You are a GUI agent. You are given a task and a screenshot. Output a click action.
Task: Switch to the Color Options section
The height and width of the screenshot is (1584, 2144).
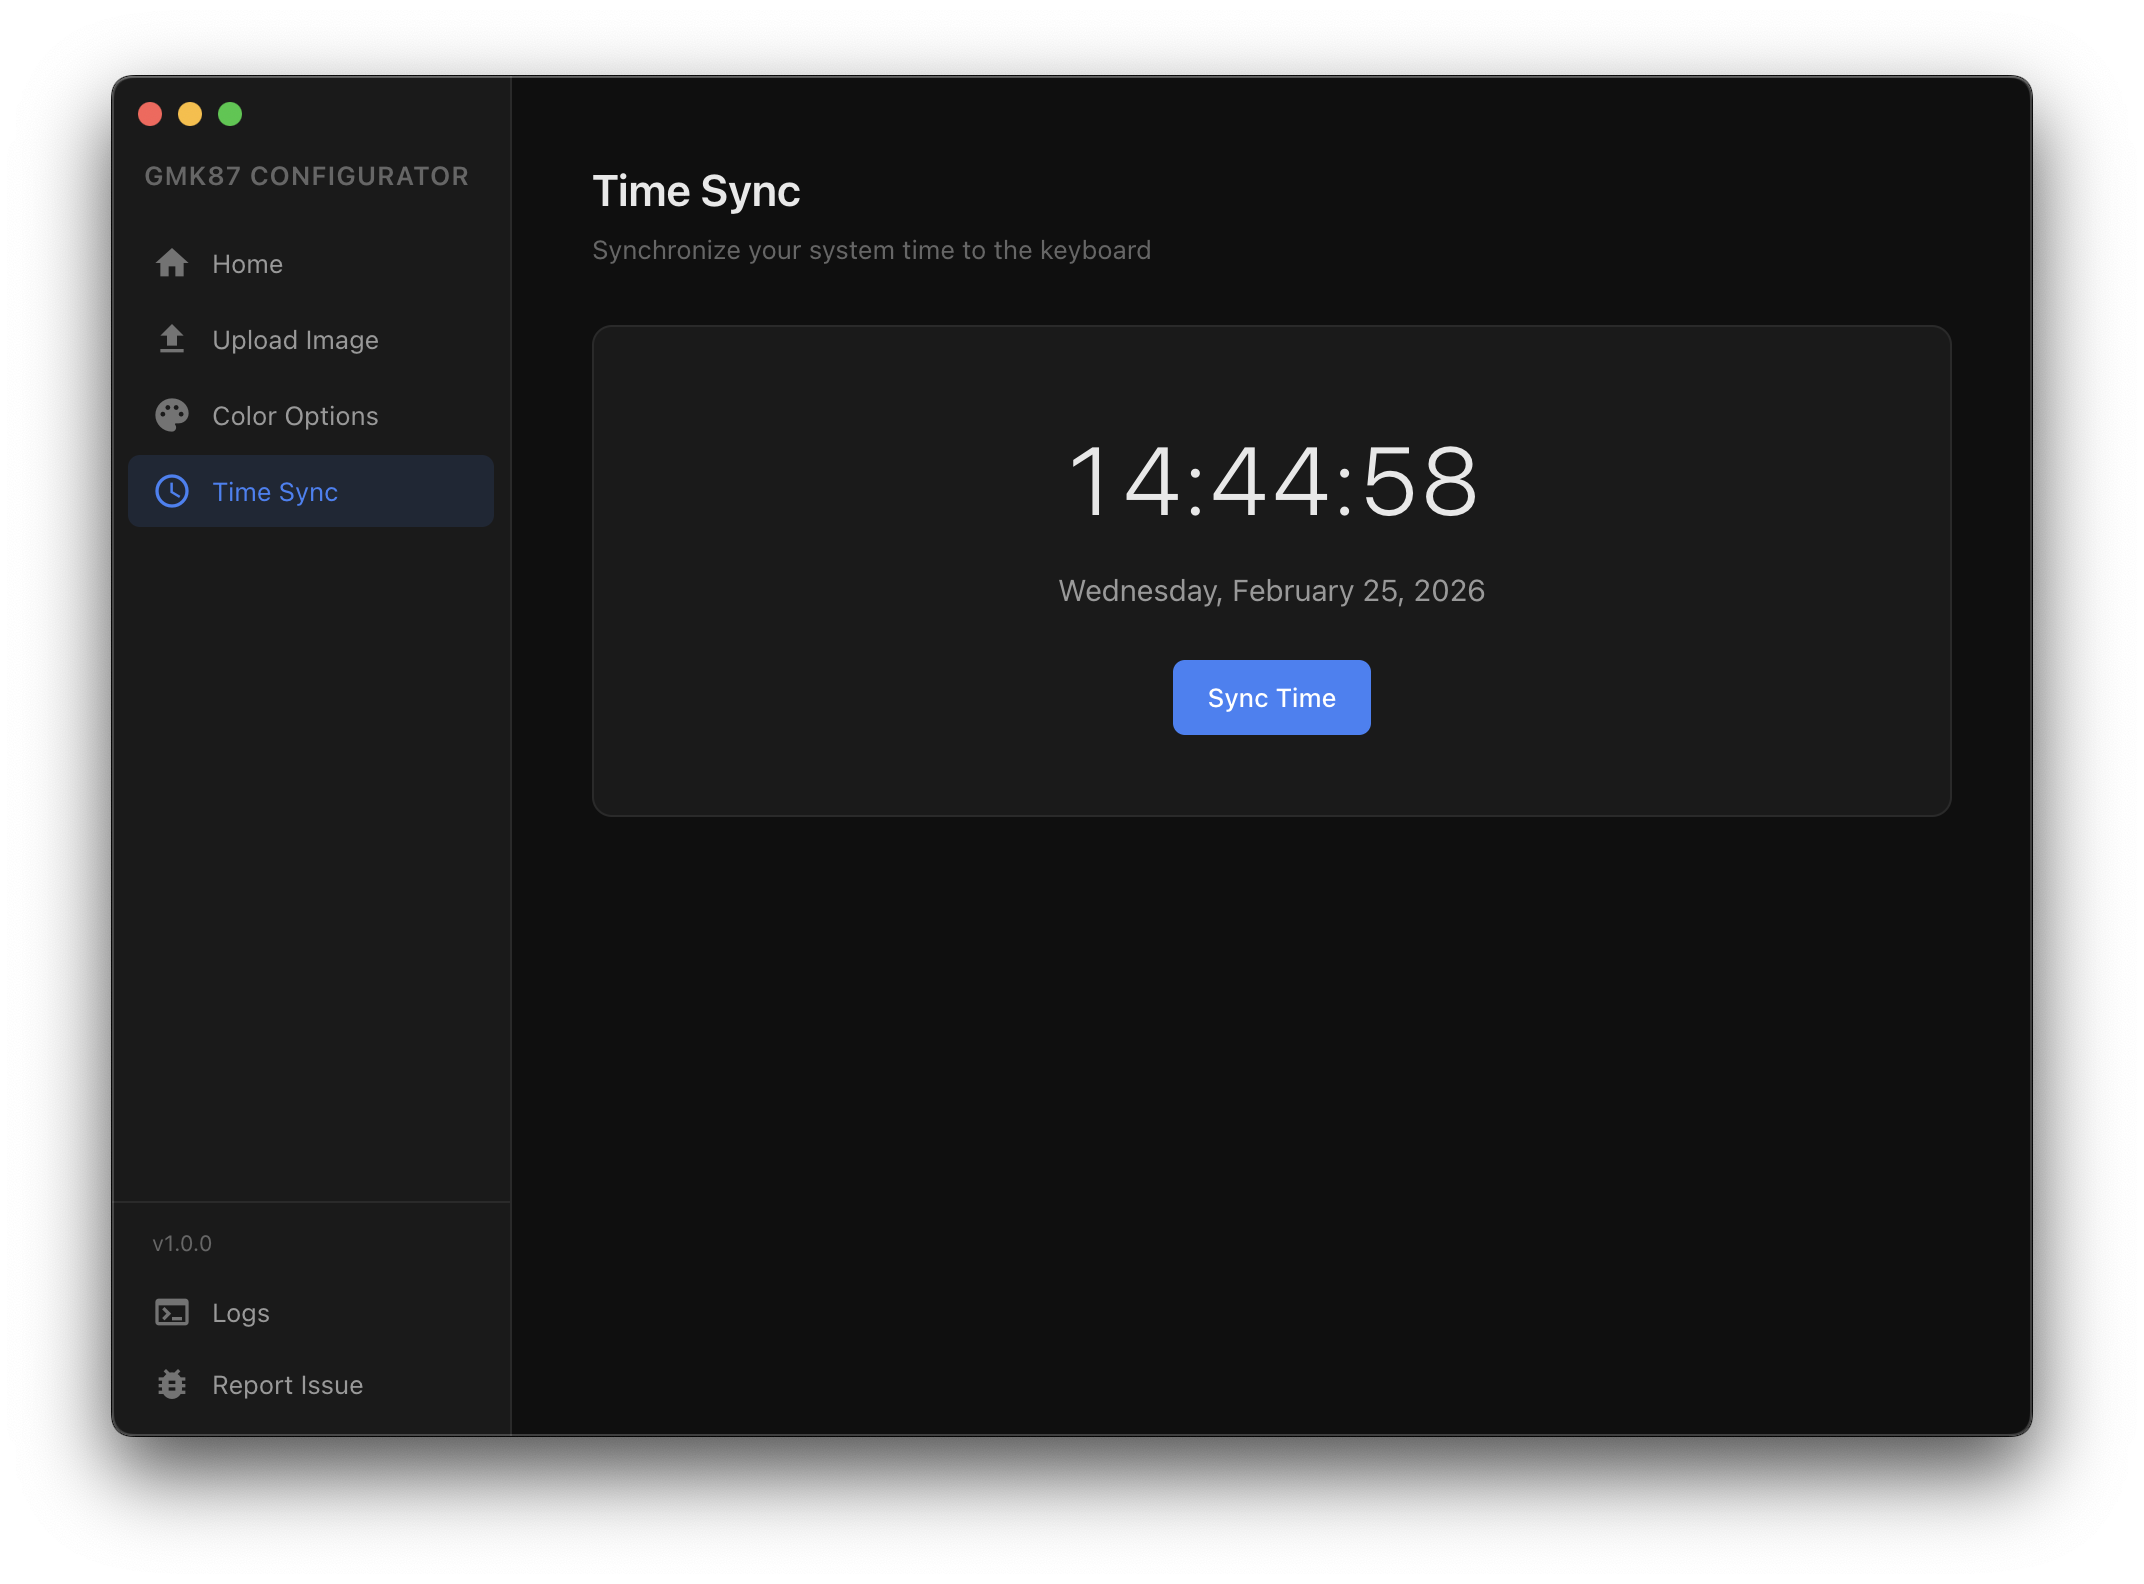(x=295, y=415)
